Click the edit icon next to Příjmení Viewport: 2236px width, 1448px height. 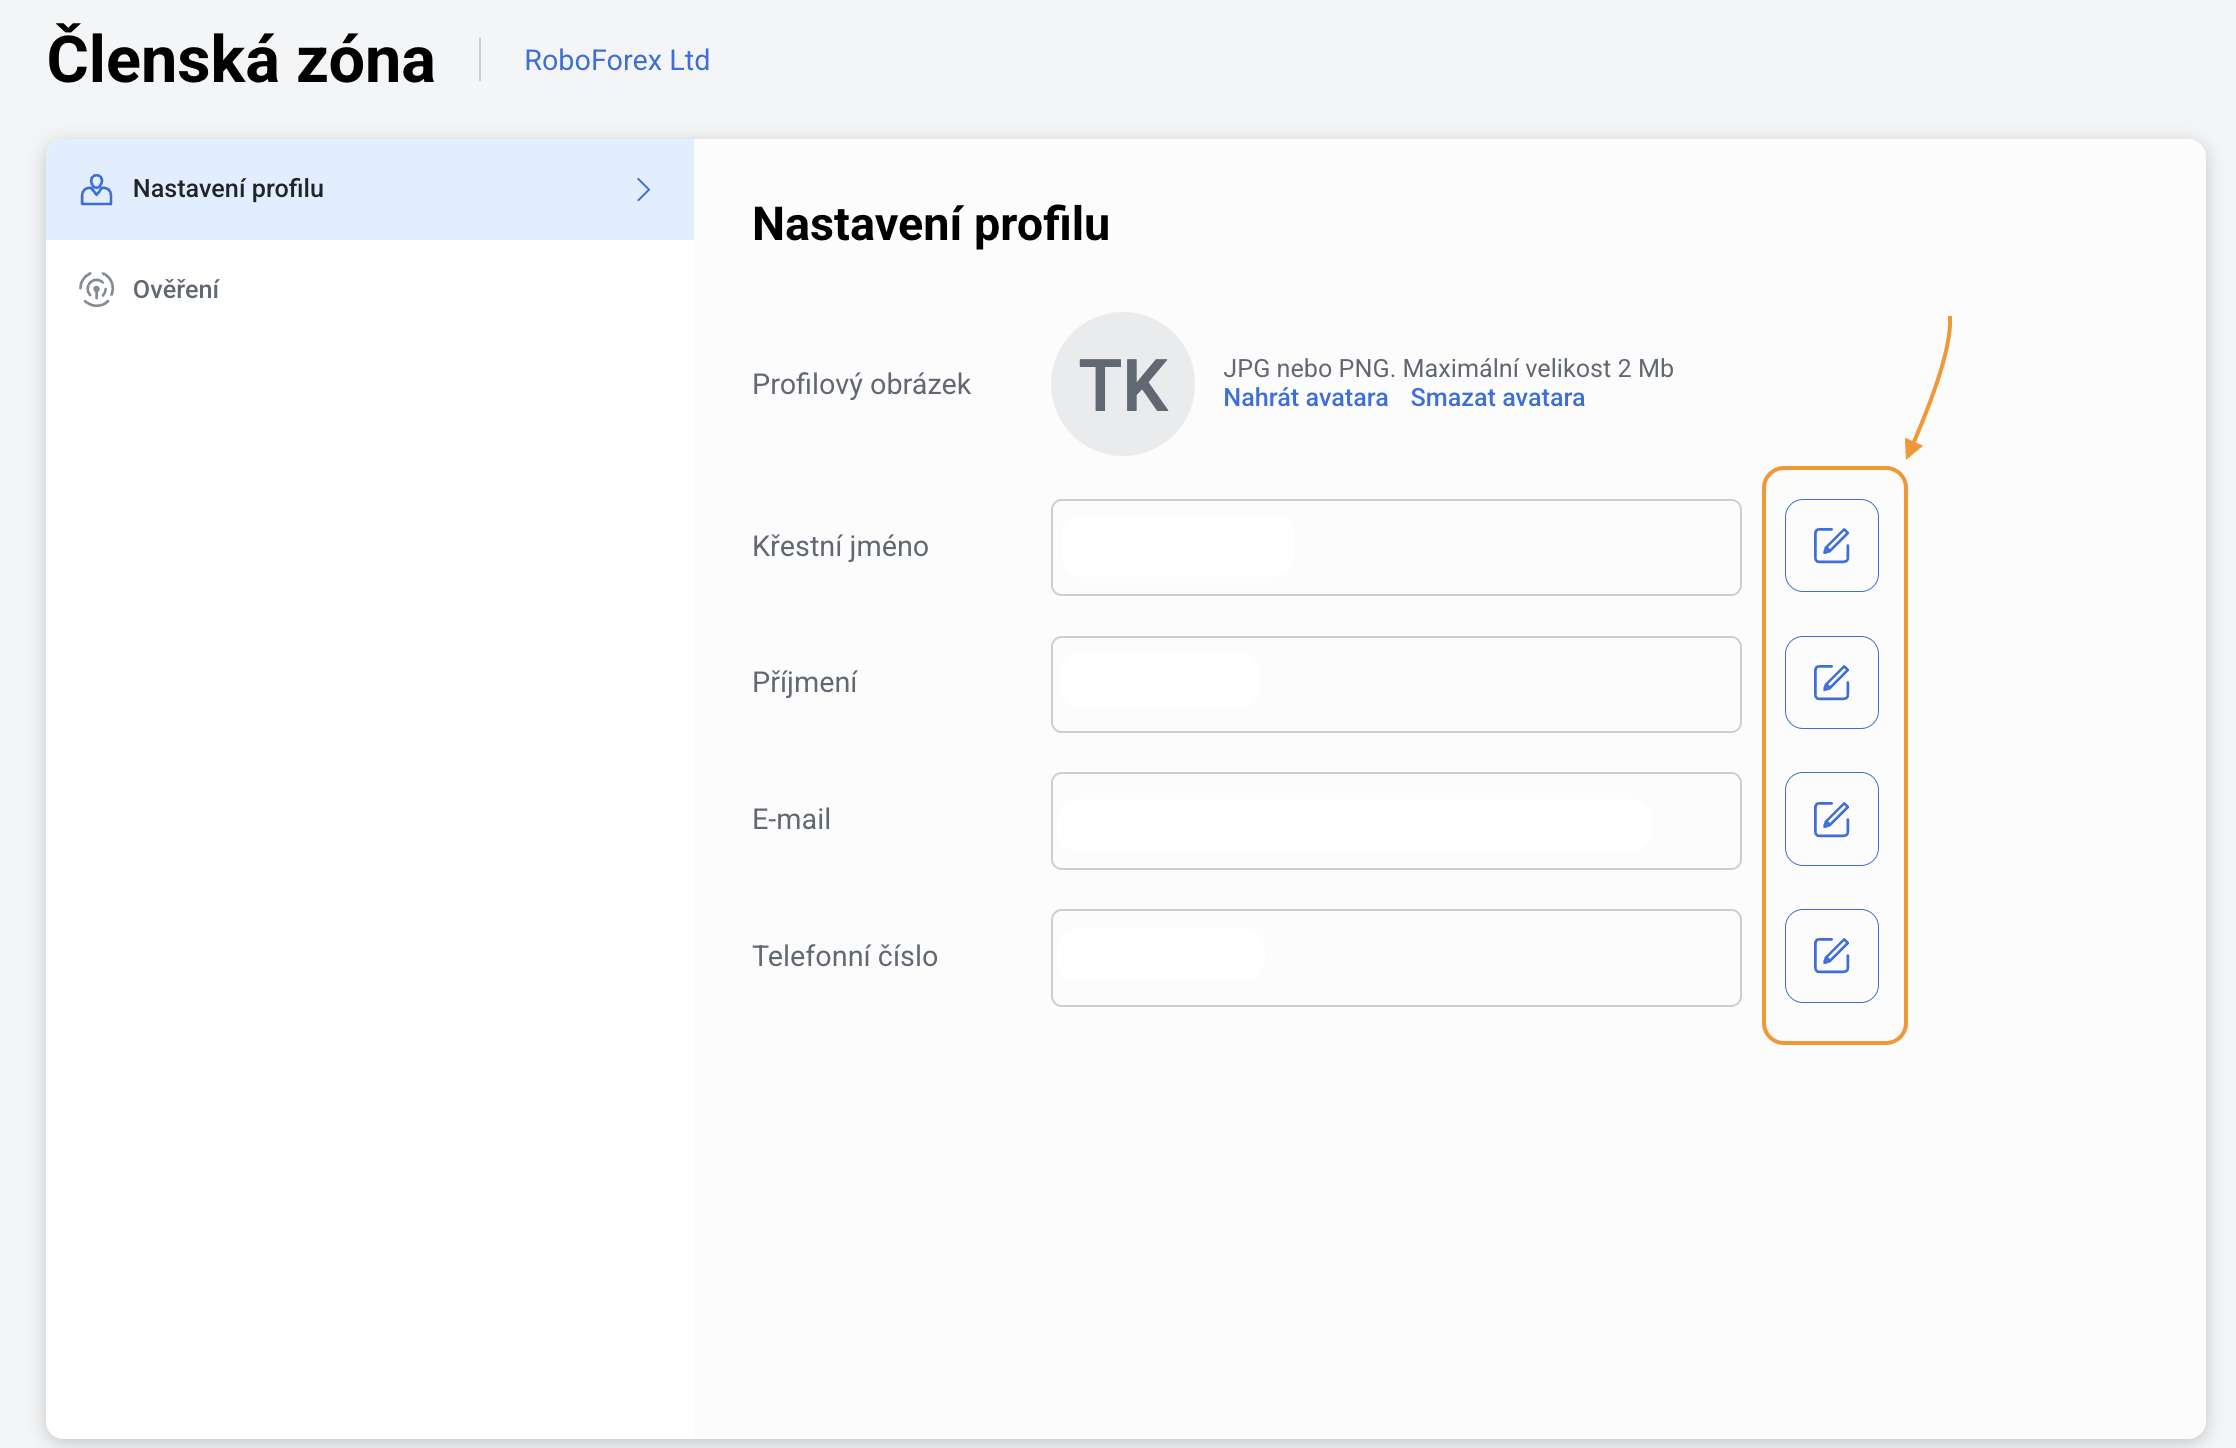coord(1831,683)
